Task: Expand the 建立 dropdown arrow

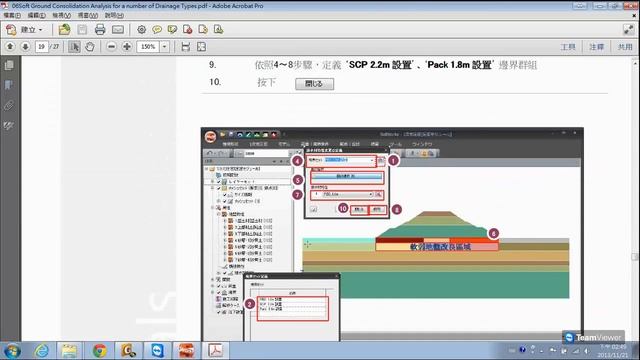Action: (x=40, y=30)
